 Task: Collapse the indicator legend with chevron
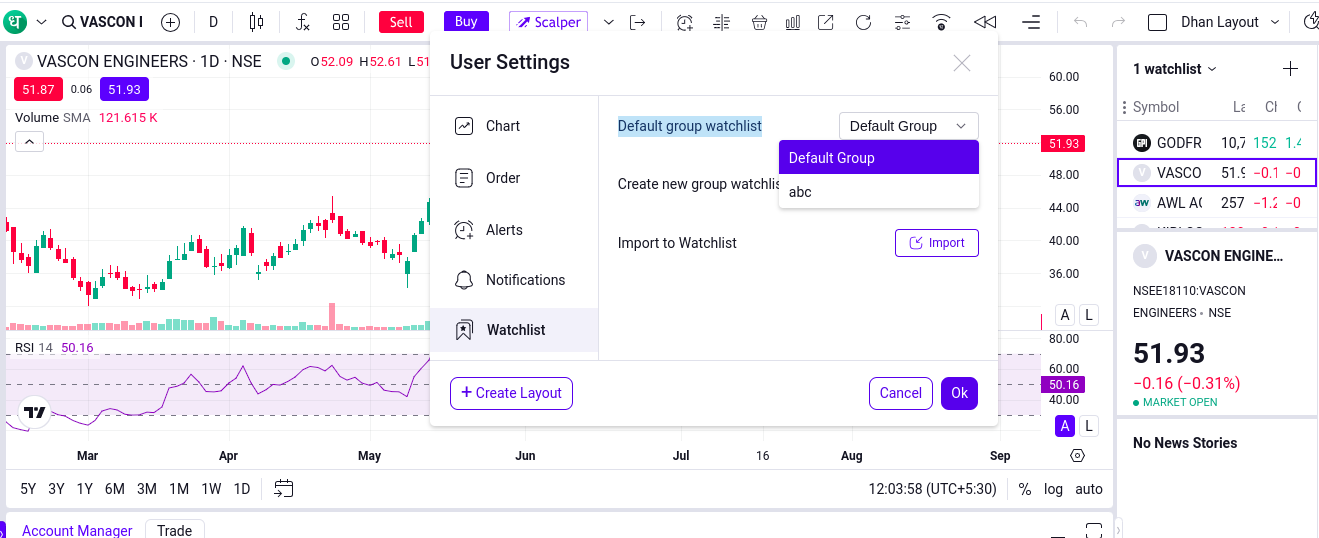click(x=29, y=142)
